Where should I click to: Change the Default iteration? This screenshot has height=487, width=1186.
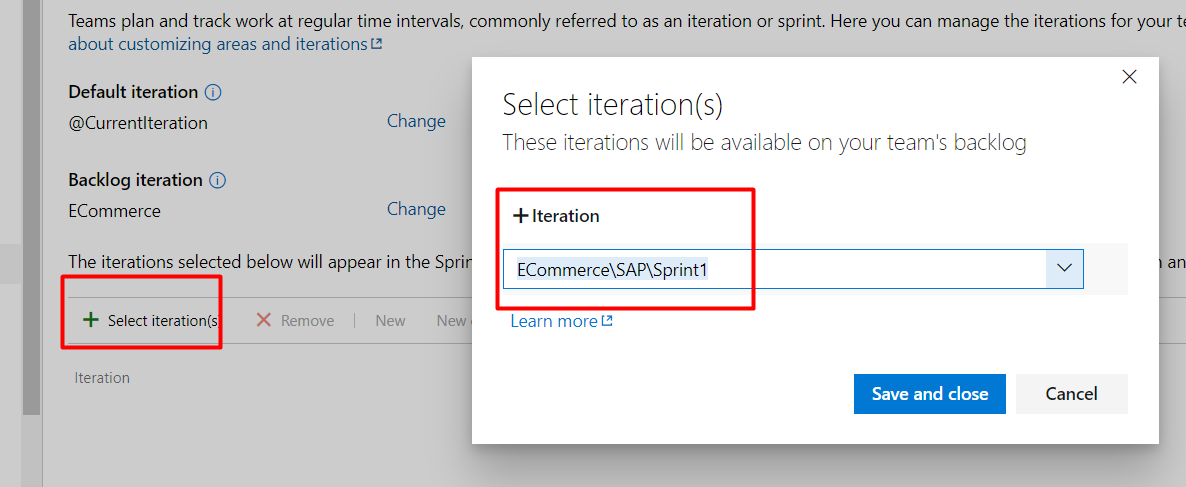(416, 121)
